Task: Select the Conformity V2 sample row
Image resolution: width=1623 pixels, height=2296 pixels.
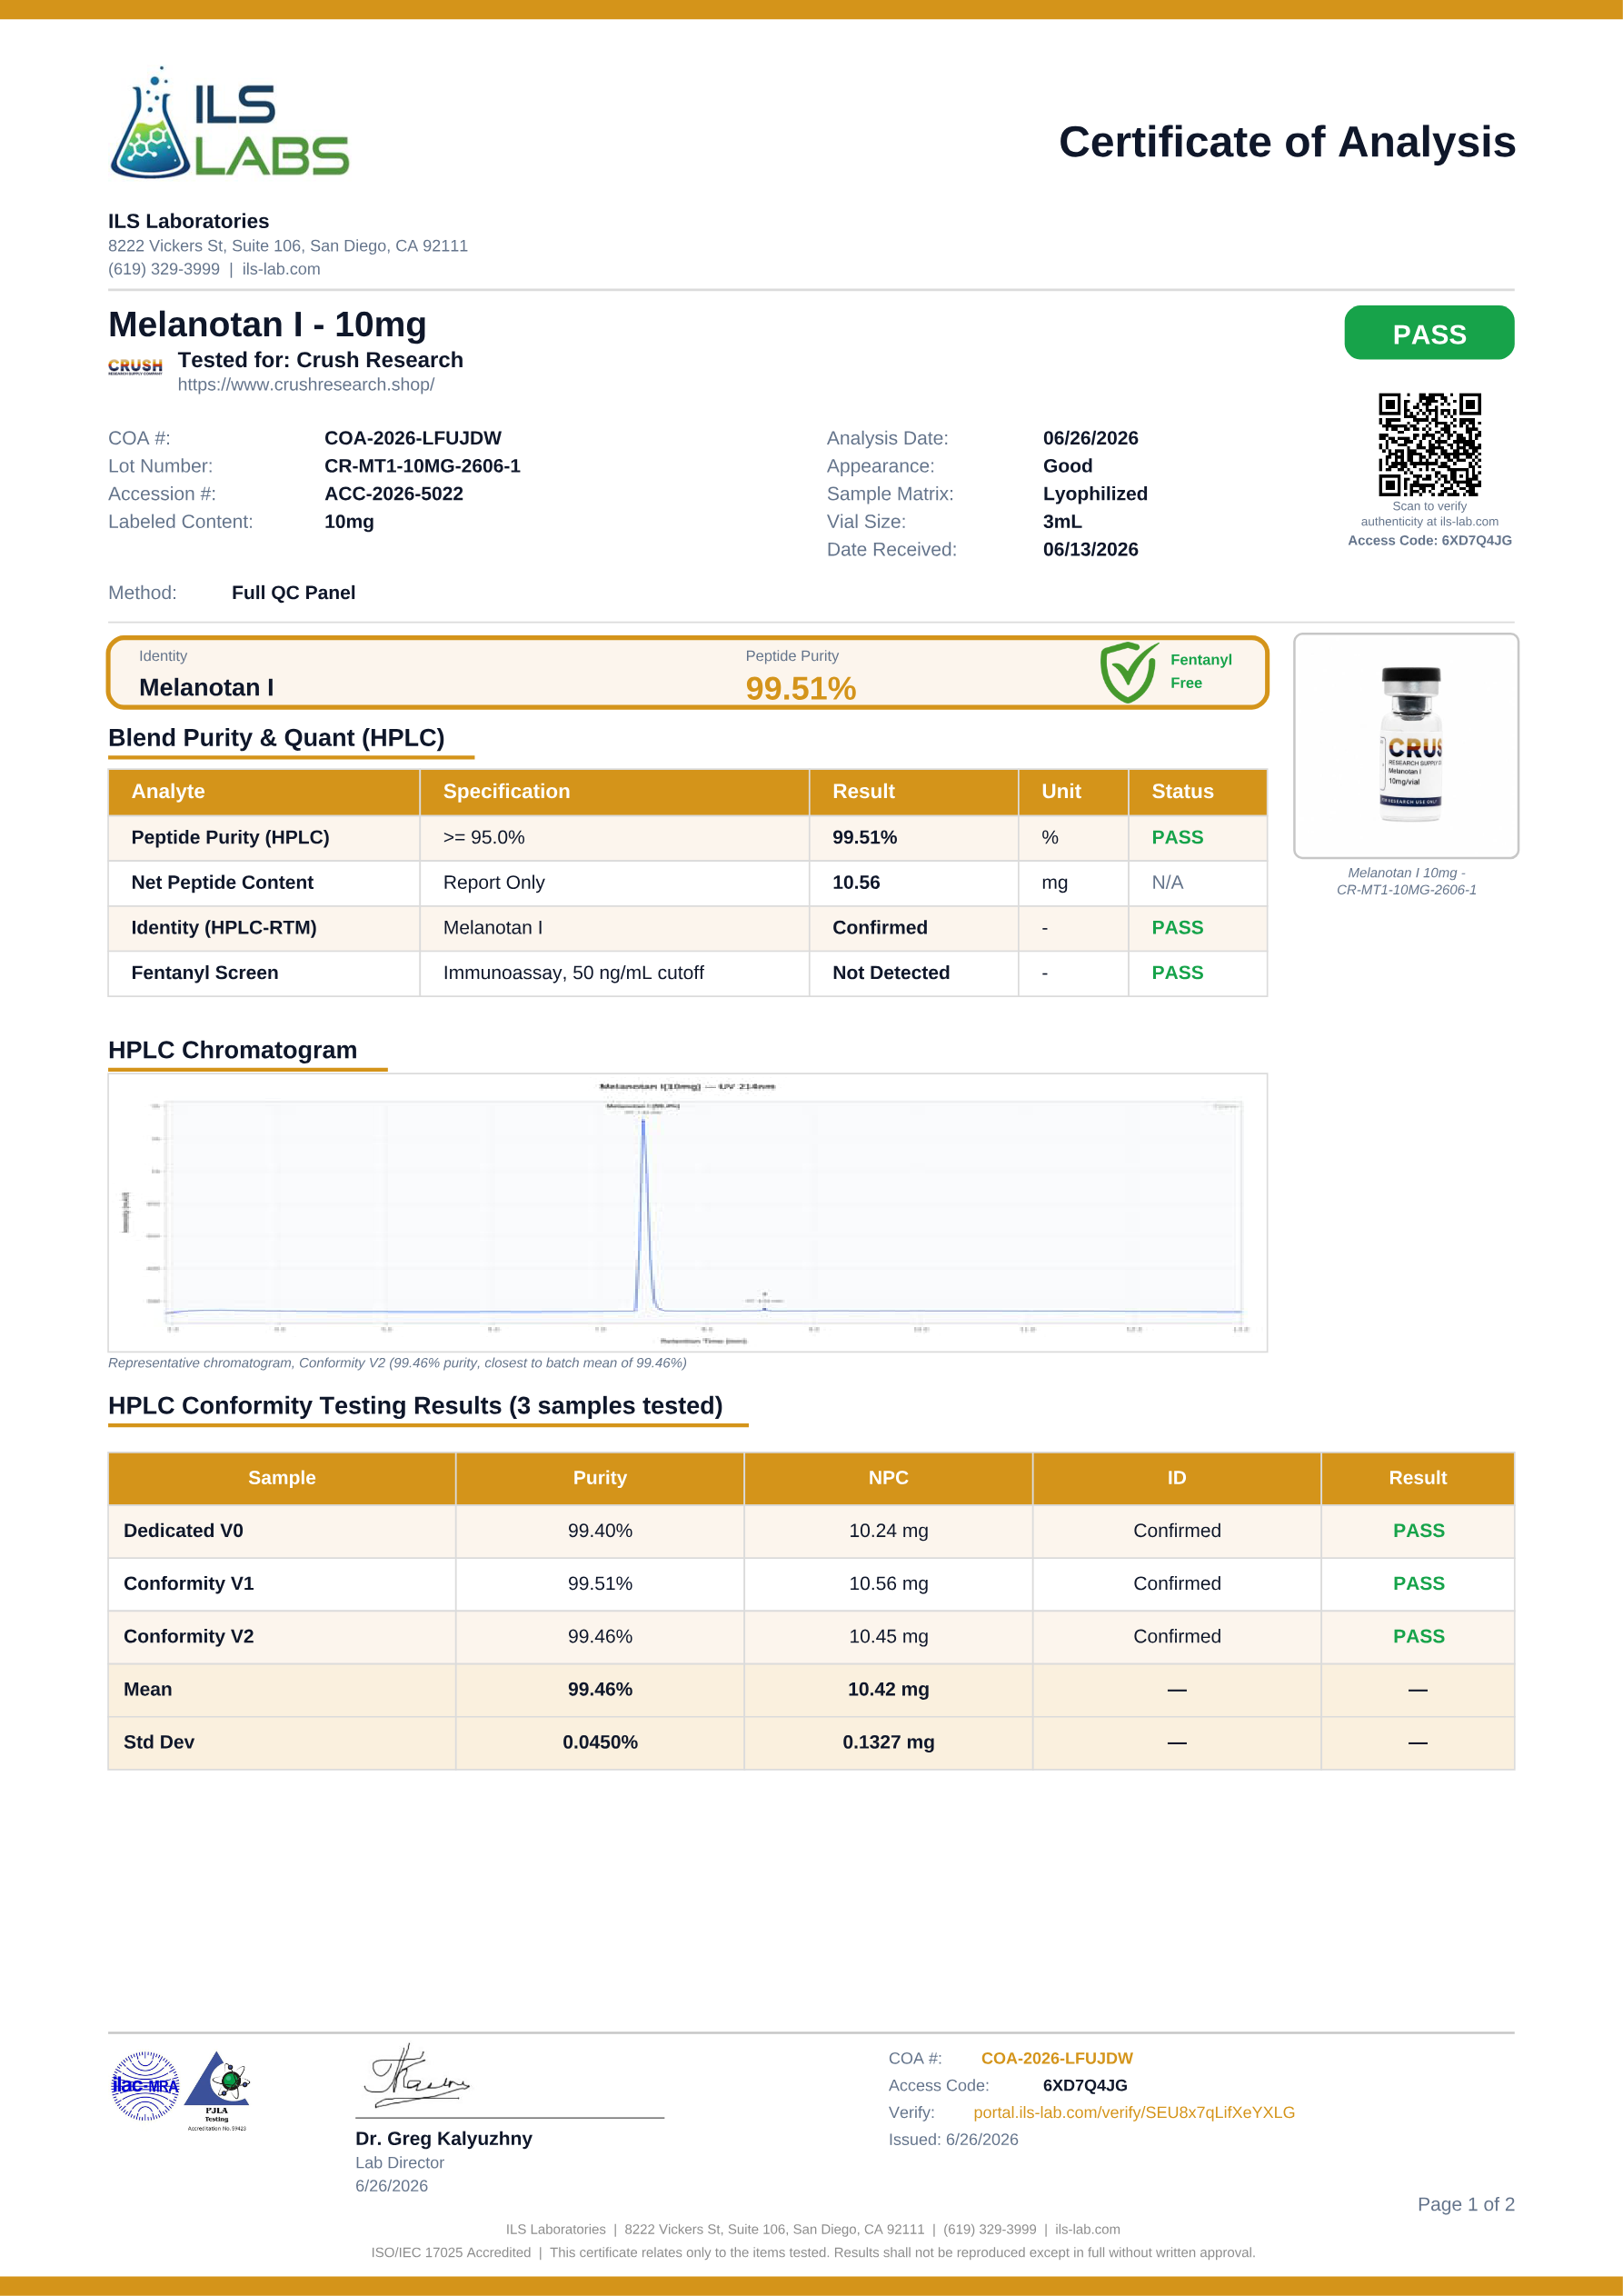Action: [x=811, y=1636]
